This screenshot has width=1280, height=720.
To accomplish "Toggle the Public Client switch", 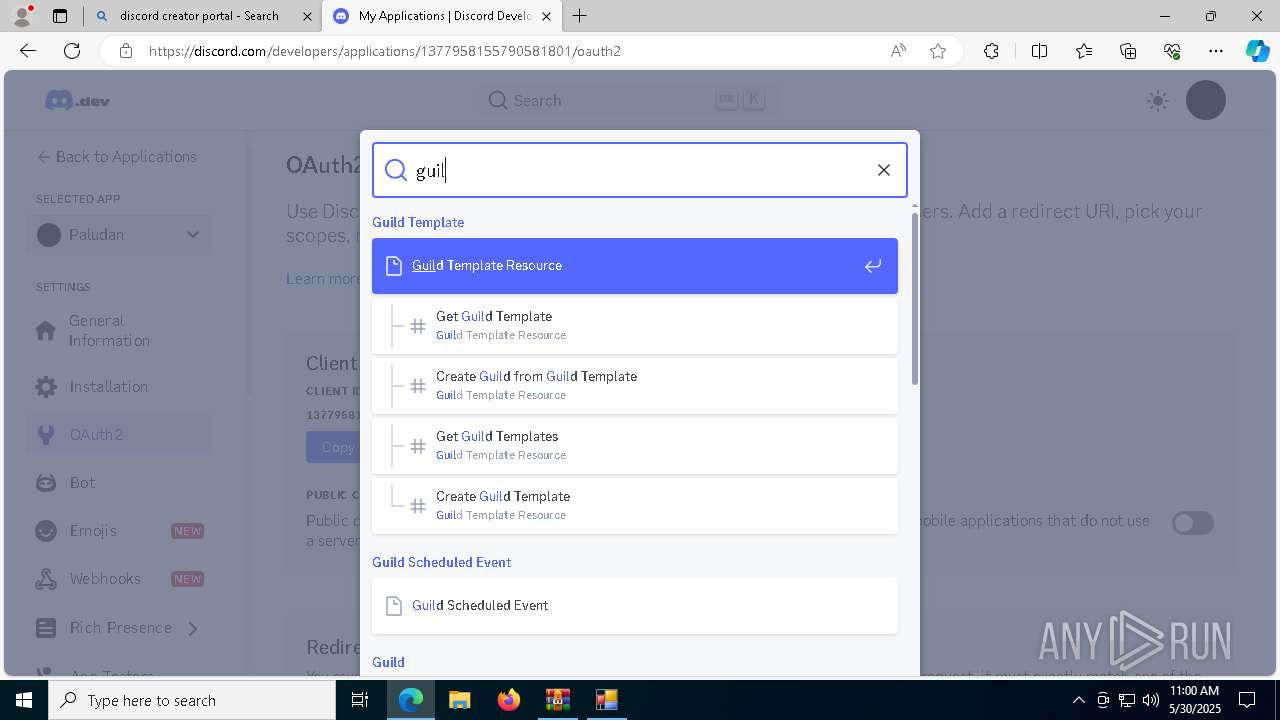I will 1193,523.
